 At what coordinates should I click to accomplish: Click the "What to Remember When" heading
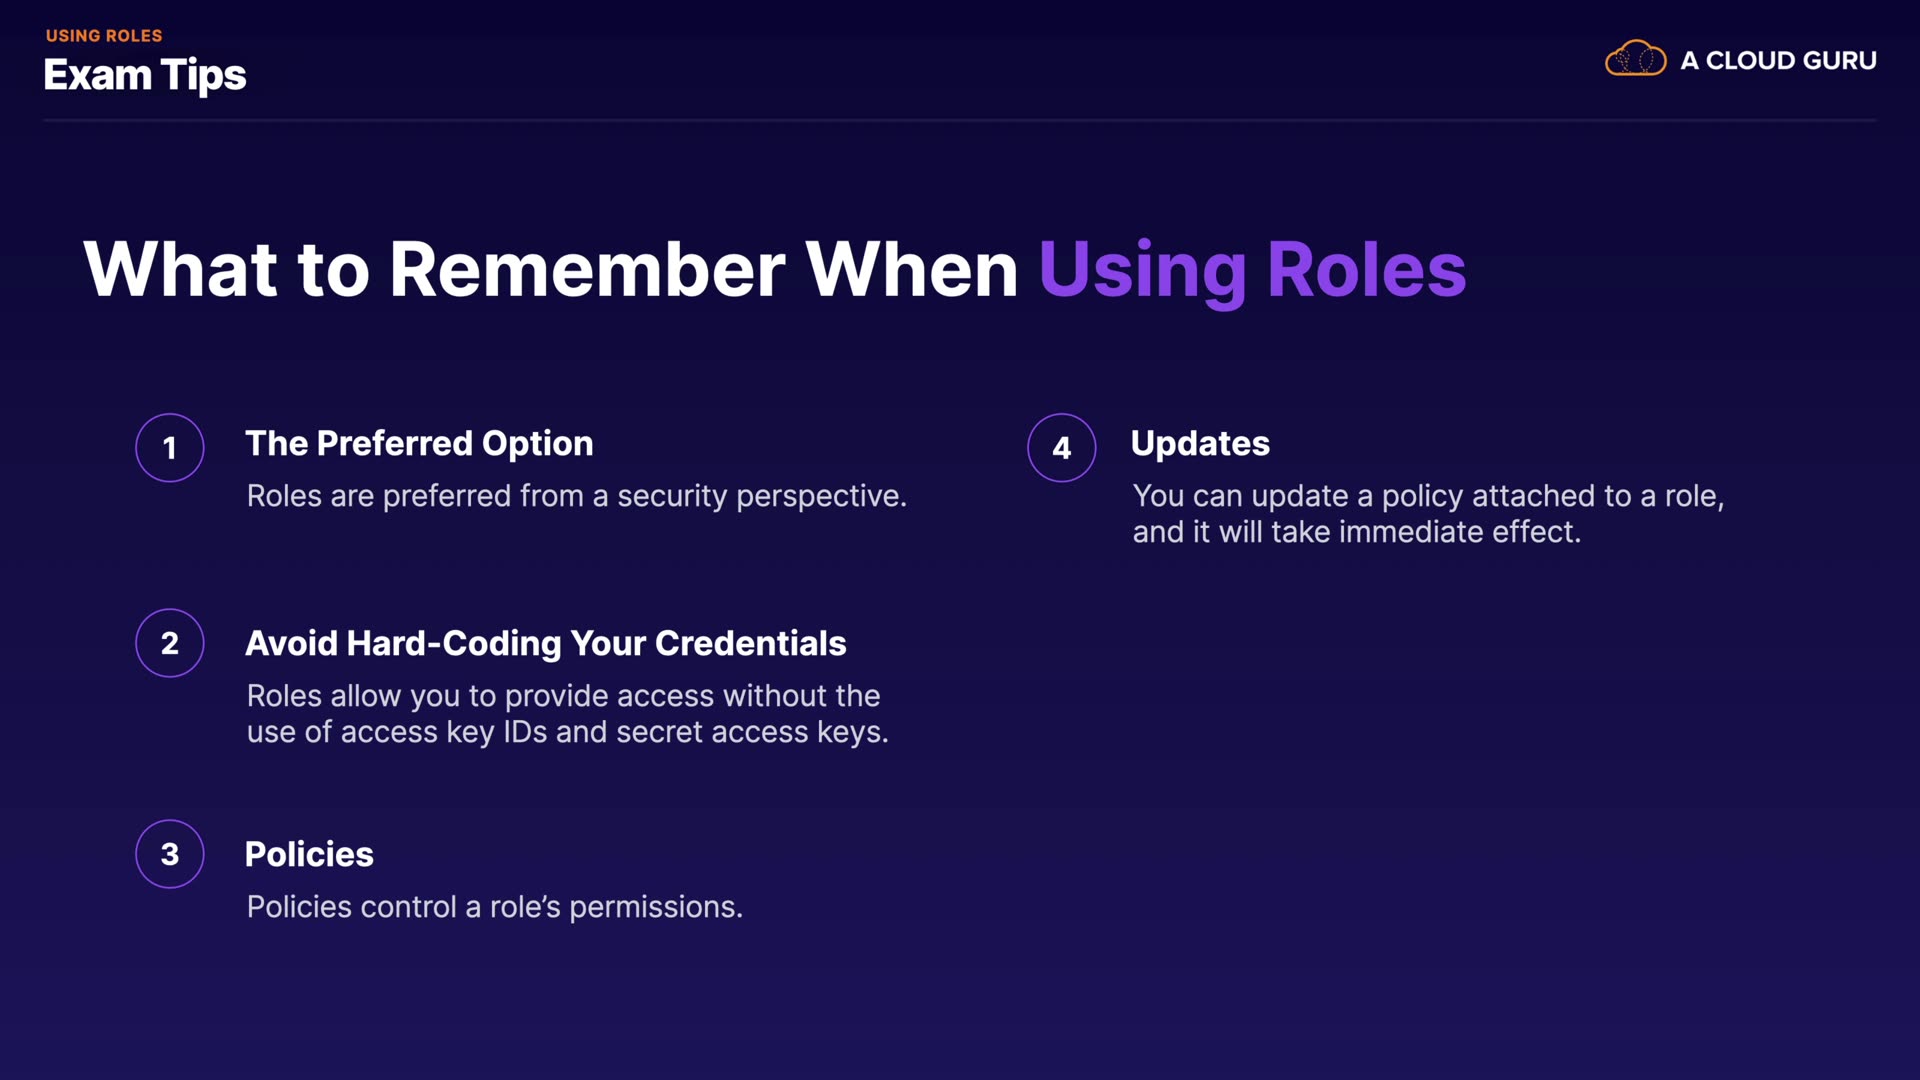pos(551,270)
